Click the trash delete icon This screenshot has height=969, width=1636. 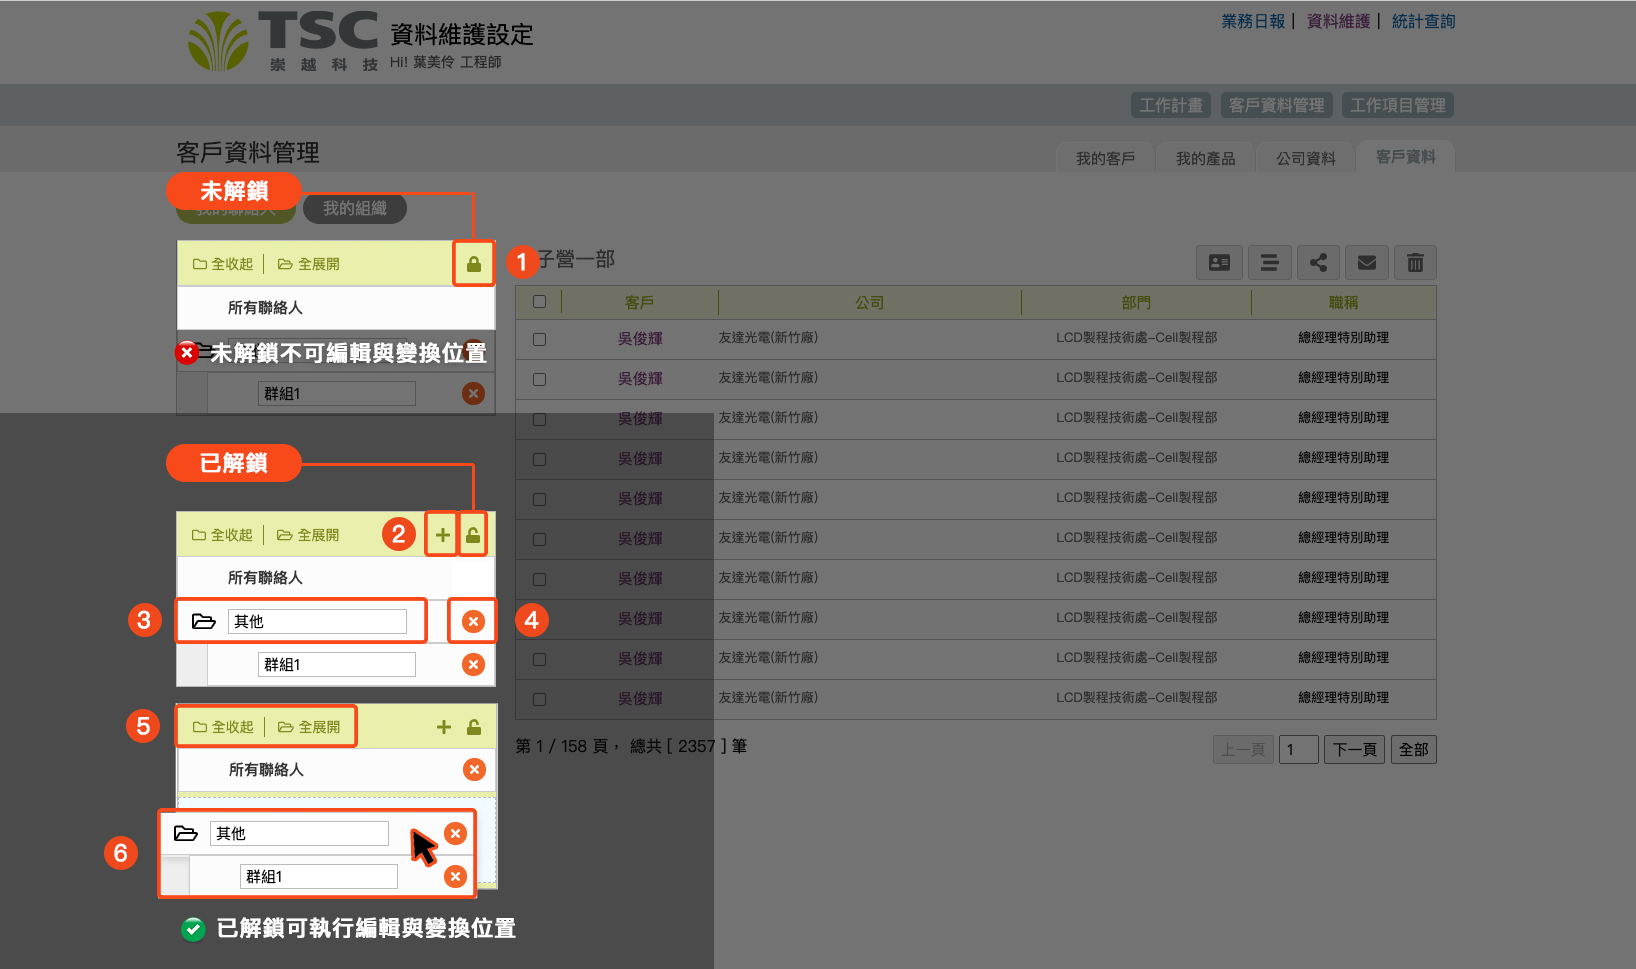pyautogui.click(x=1415, y=263)
